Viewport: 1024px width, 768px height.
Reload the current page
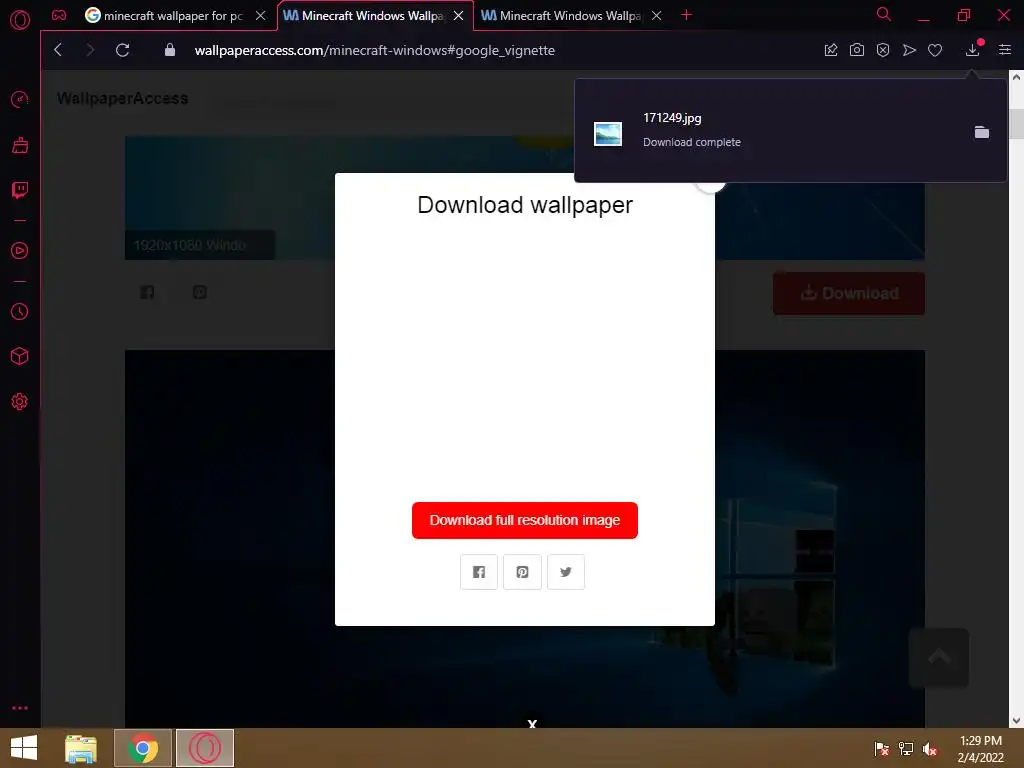(x=122, y=50)
